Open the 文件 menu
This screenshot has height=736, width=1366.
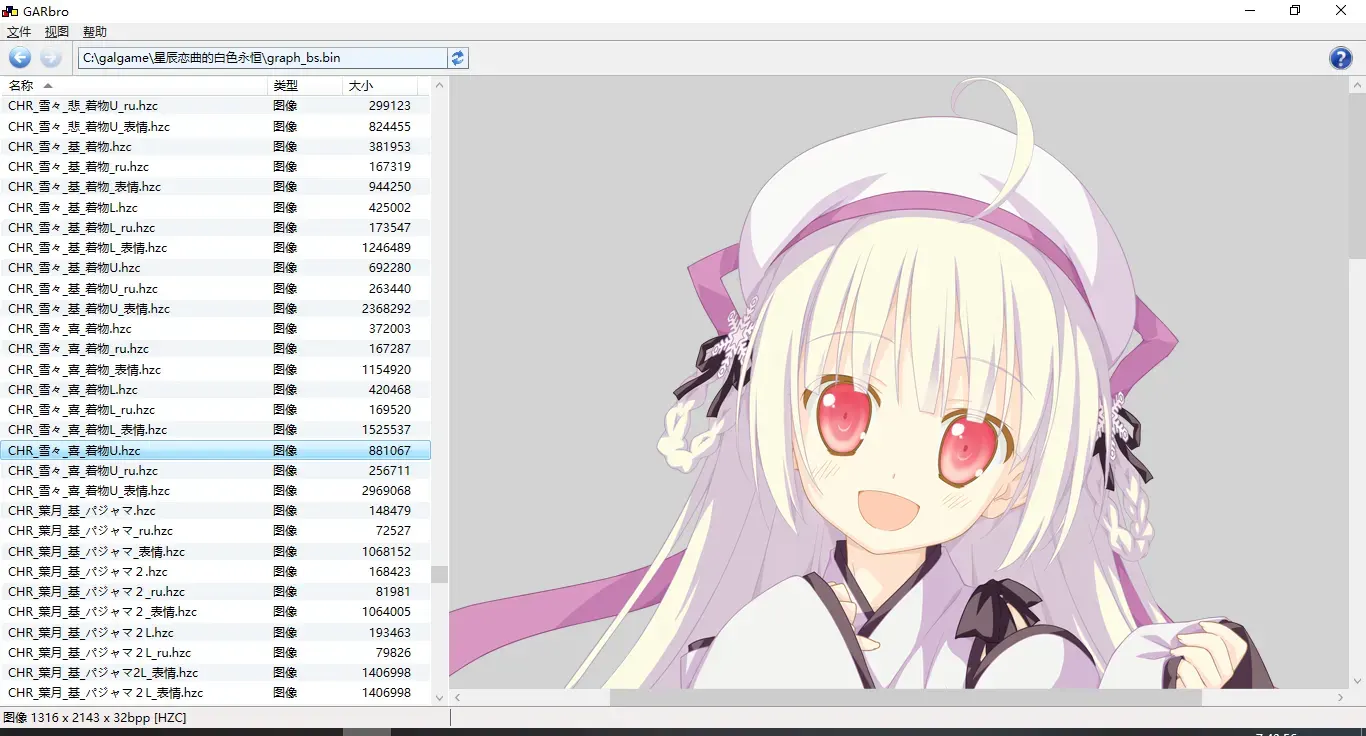[x=19, y=32]
